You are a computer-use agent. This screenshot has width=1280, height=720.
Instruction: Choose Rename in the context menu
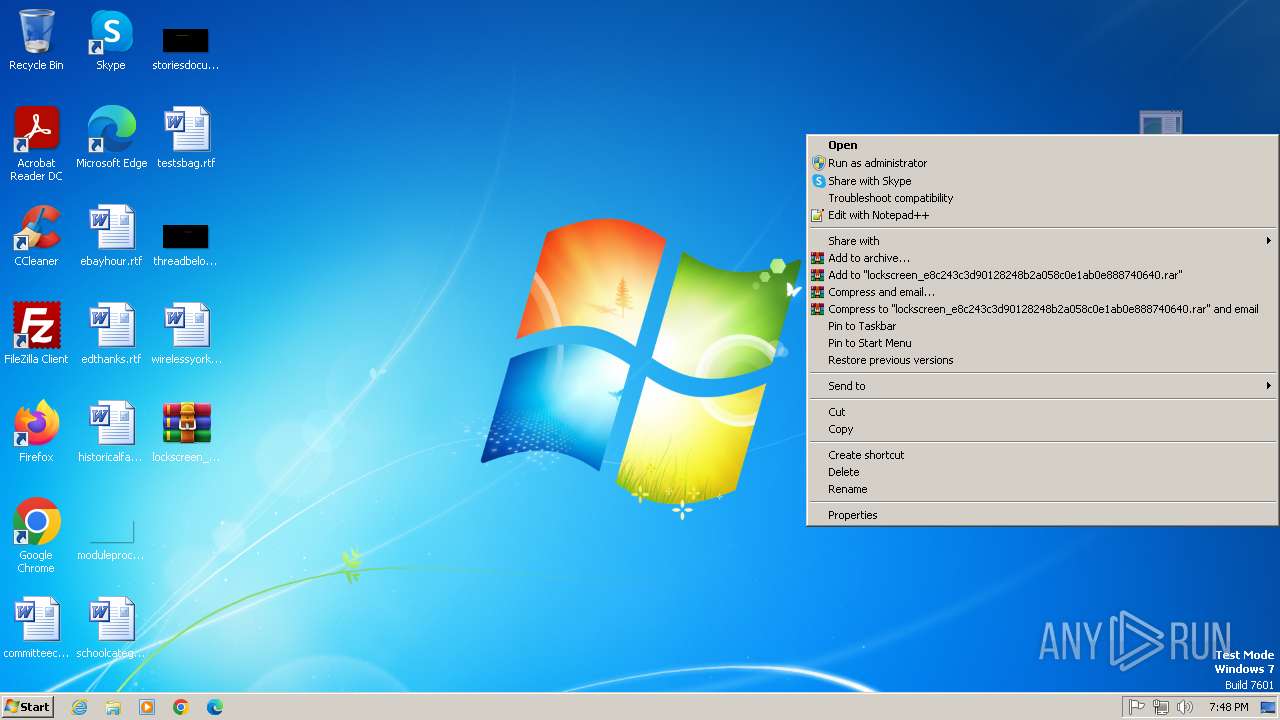point(1042,489)
